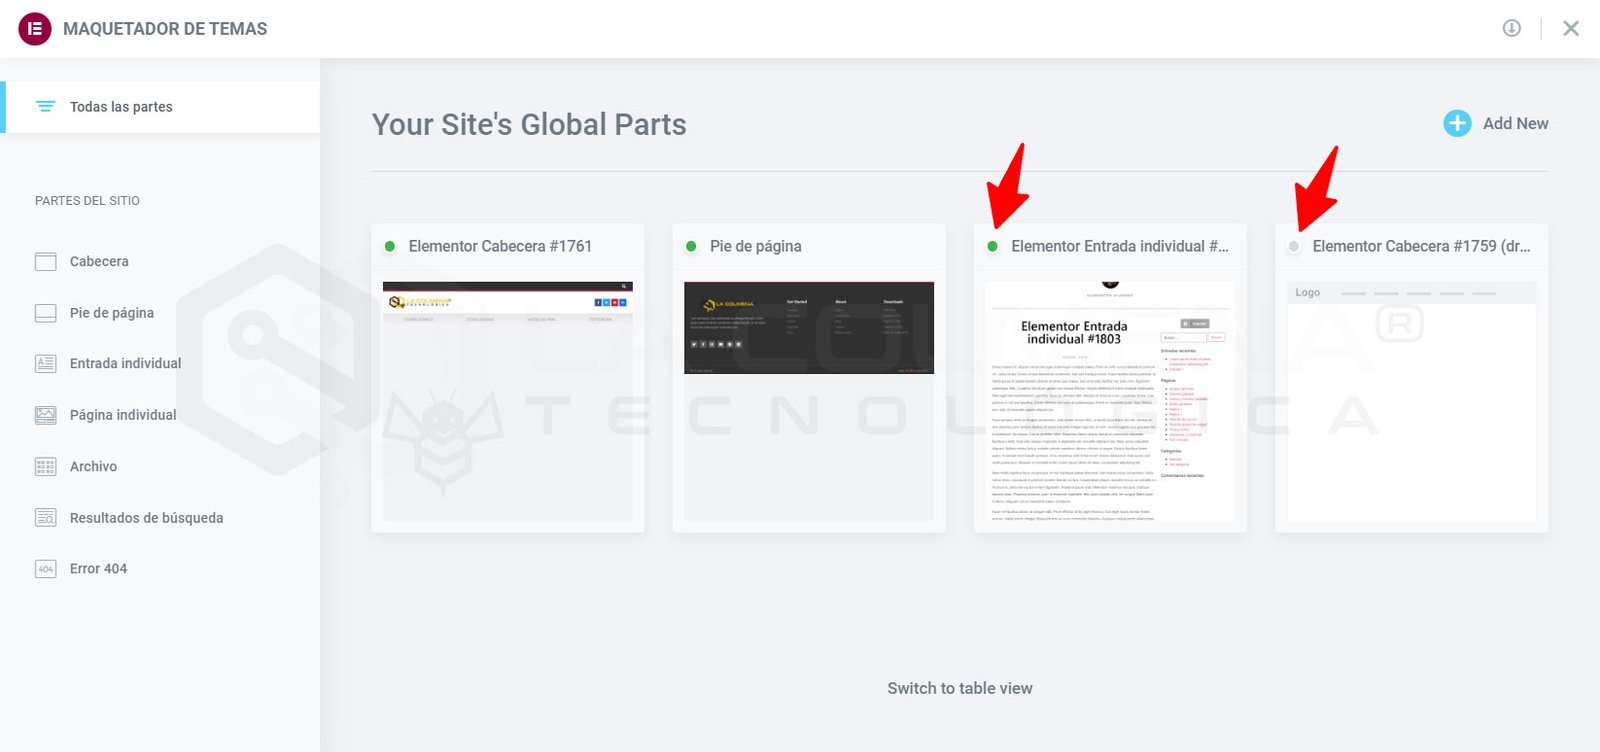Select the Cabecera sidebar icon
Screen dimensions: 1600x752
pyautogui.click(x=46, y=262)
